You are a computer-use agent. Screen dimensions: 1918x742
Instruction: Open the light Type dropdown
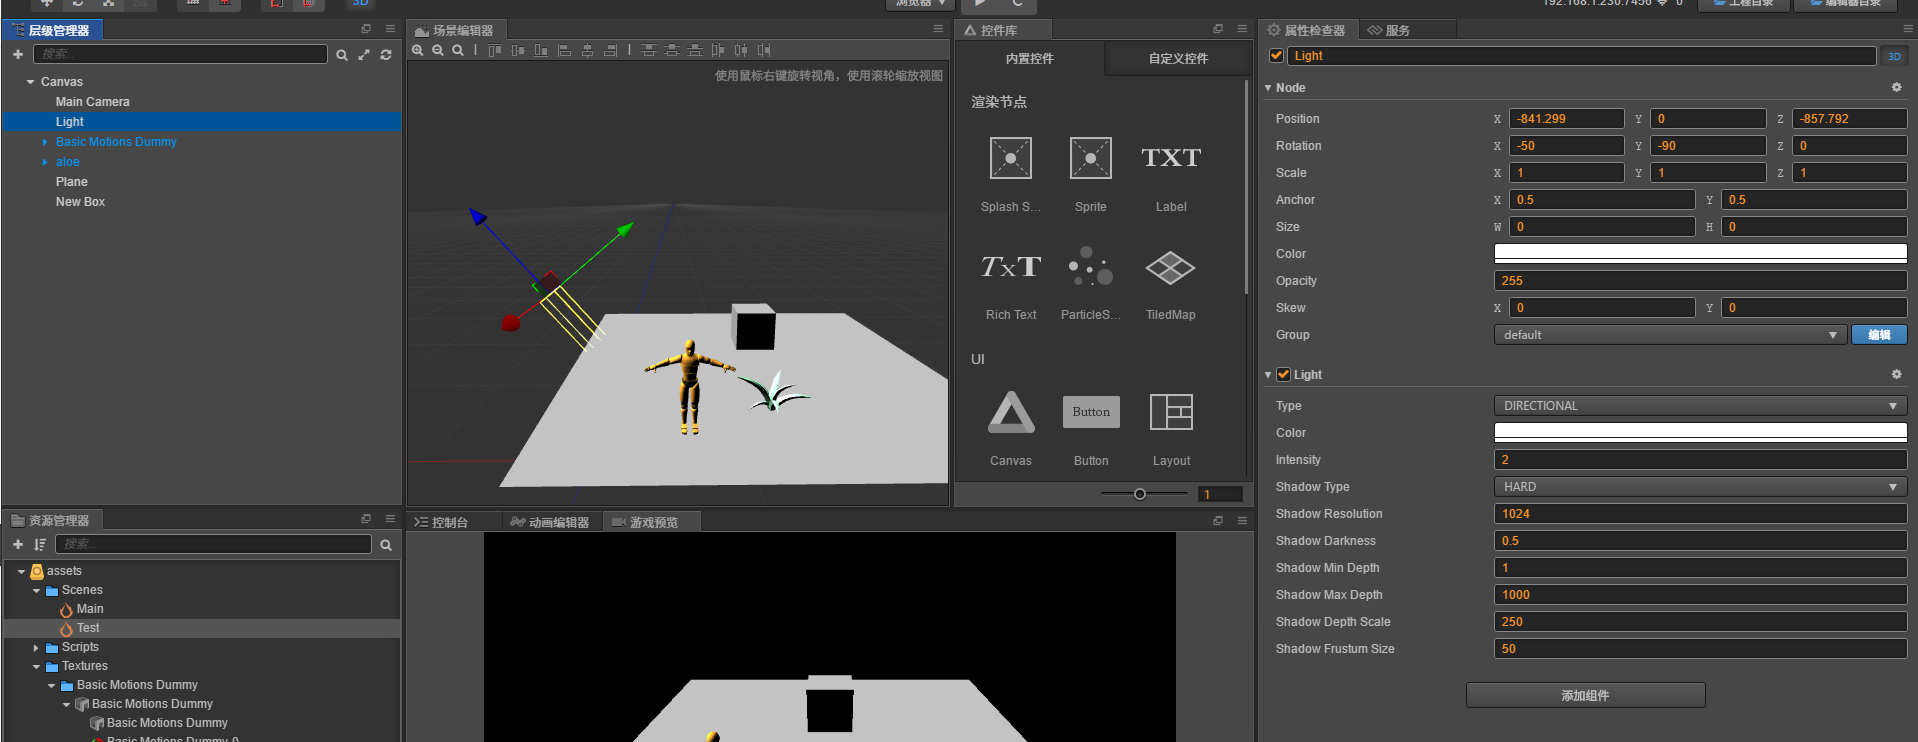(x=1700, y=406)
